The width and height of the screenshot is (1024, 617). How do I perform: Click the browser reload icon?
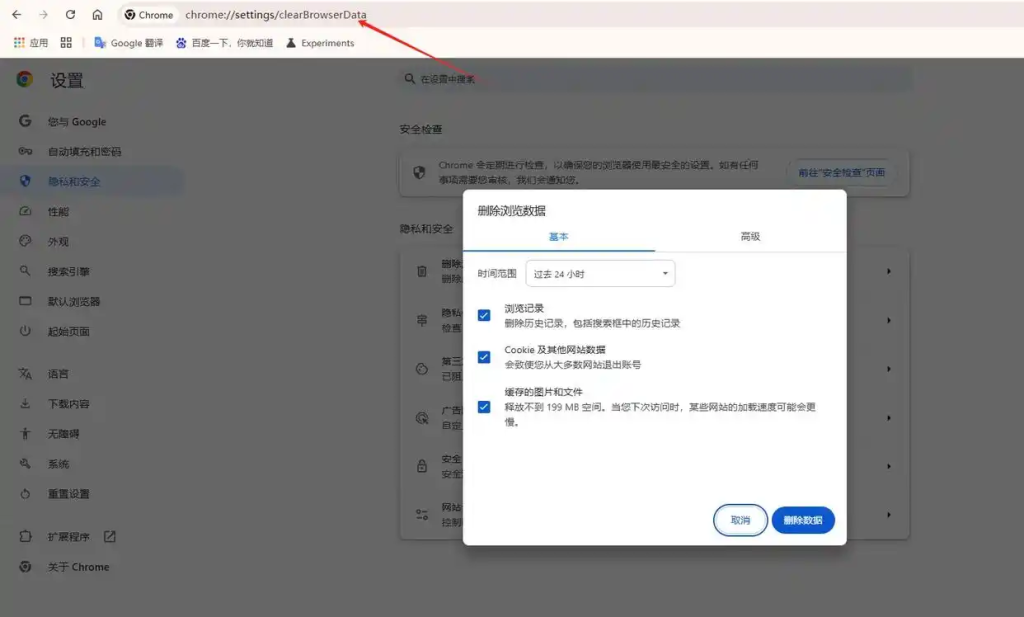point(70,15)
